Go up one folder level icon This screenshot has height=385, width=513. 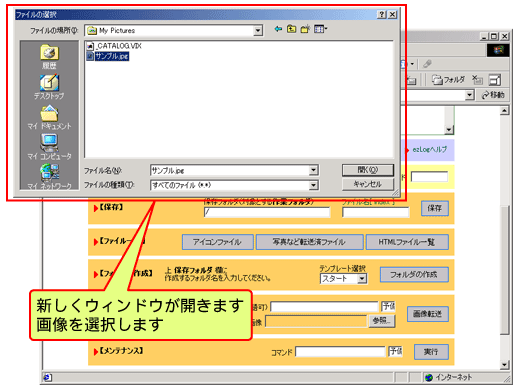tap(291, 29)
